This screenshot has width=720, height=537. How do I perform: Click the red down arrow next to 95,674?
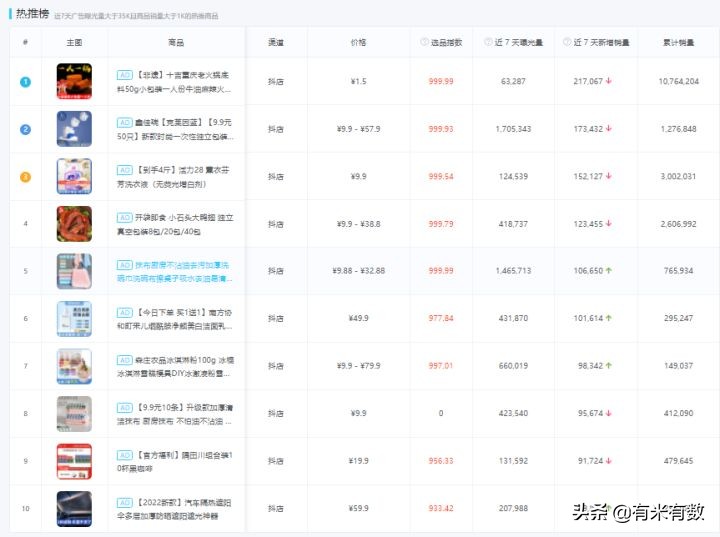click(609, 413)
